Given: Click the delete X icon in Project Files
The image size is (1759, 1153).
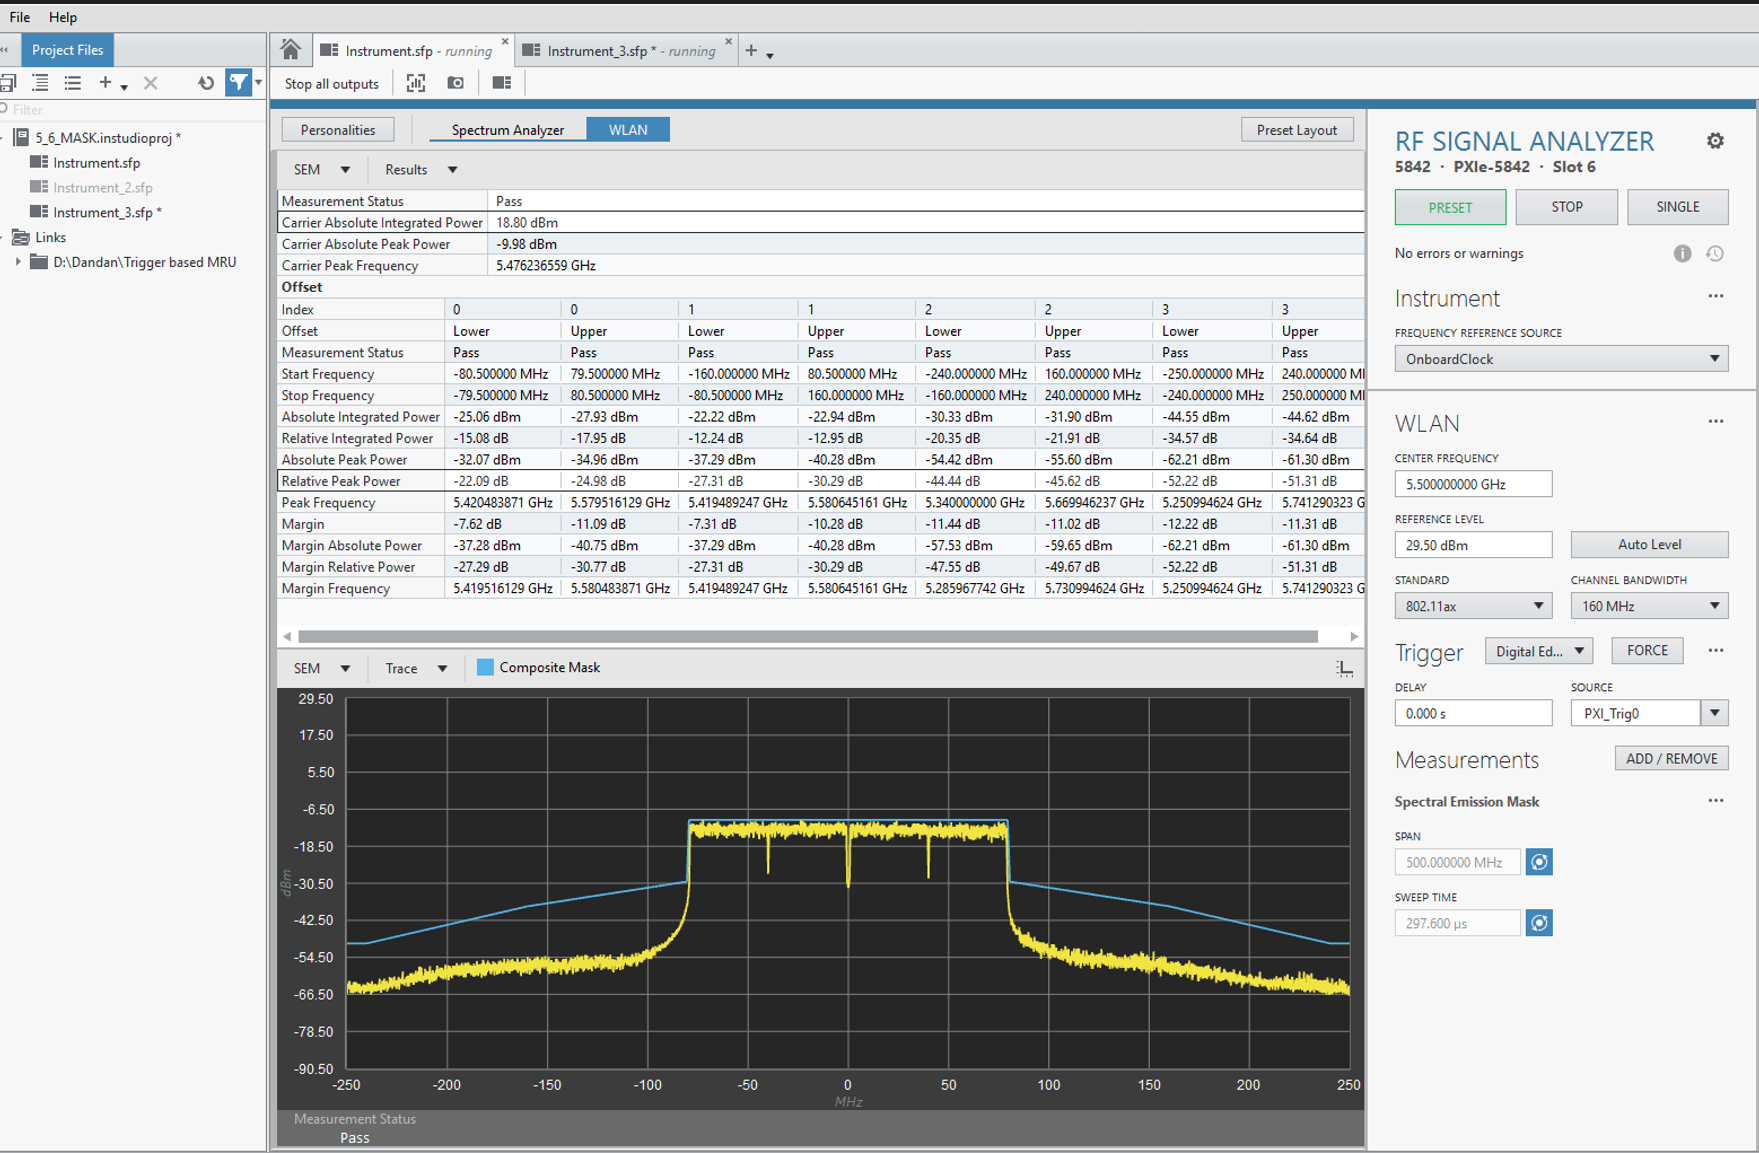Looking at the screenshot, I should pyautogui.click(x=151, y=83).
